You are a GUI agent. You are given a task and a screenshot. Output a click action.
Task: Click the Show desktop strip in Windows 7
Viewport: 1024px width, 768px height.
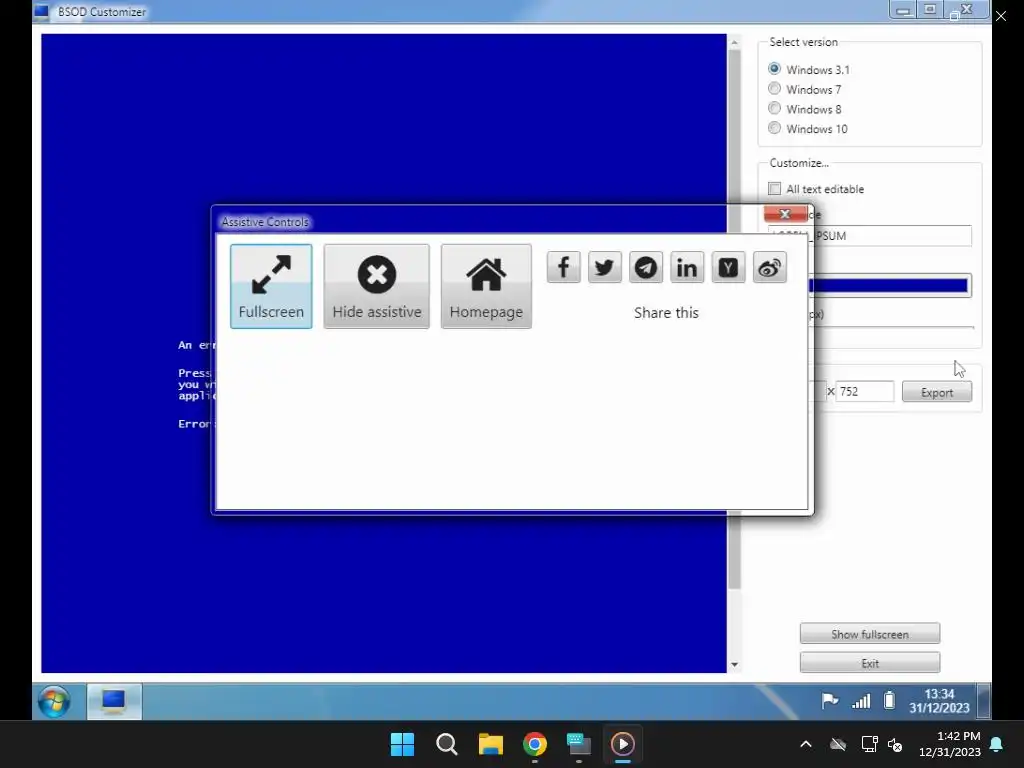984,701
